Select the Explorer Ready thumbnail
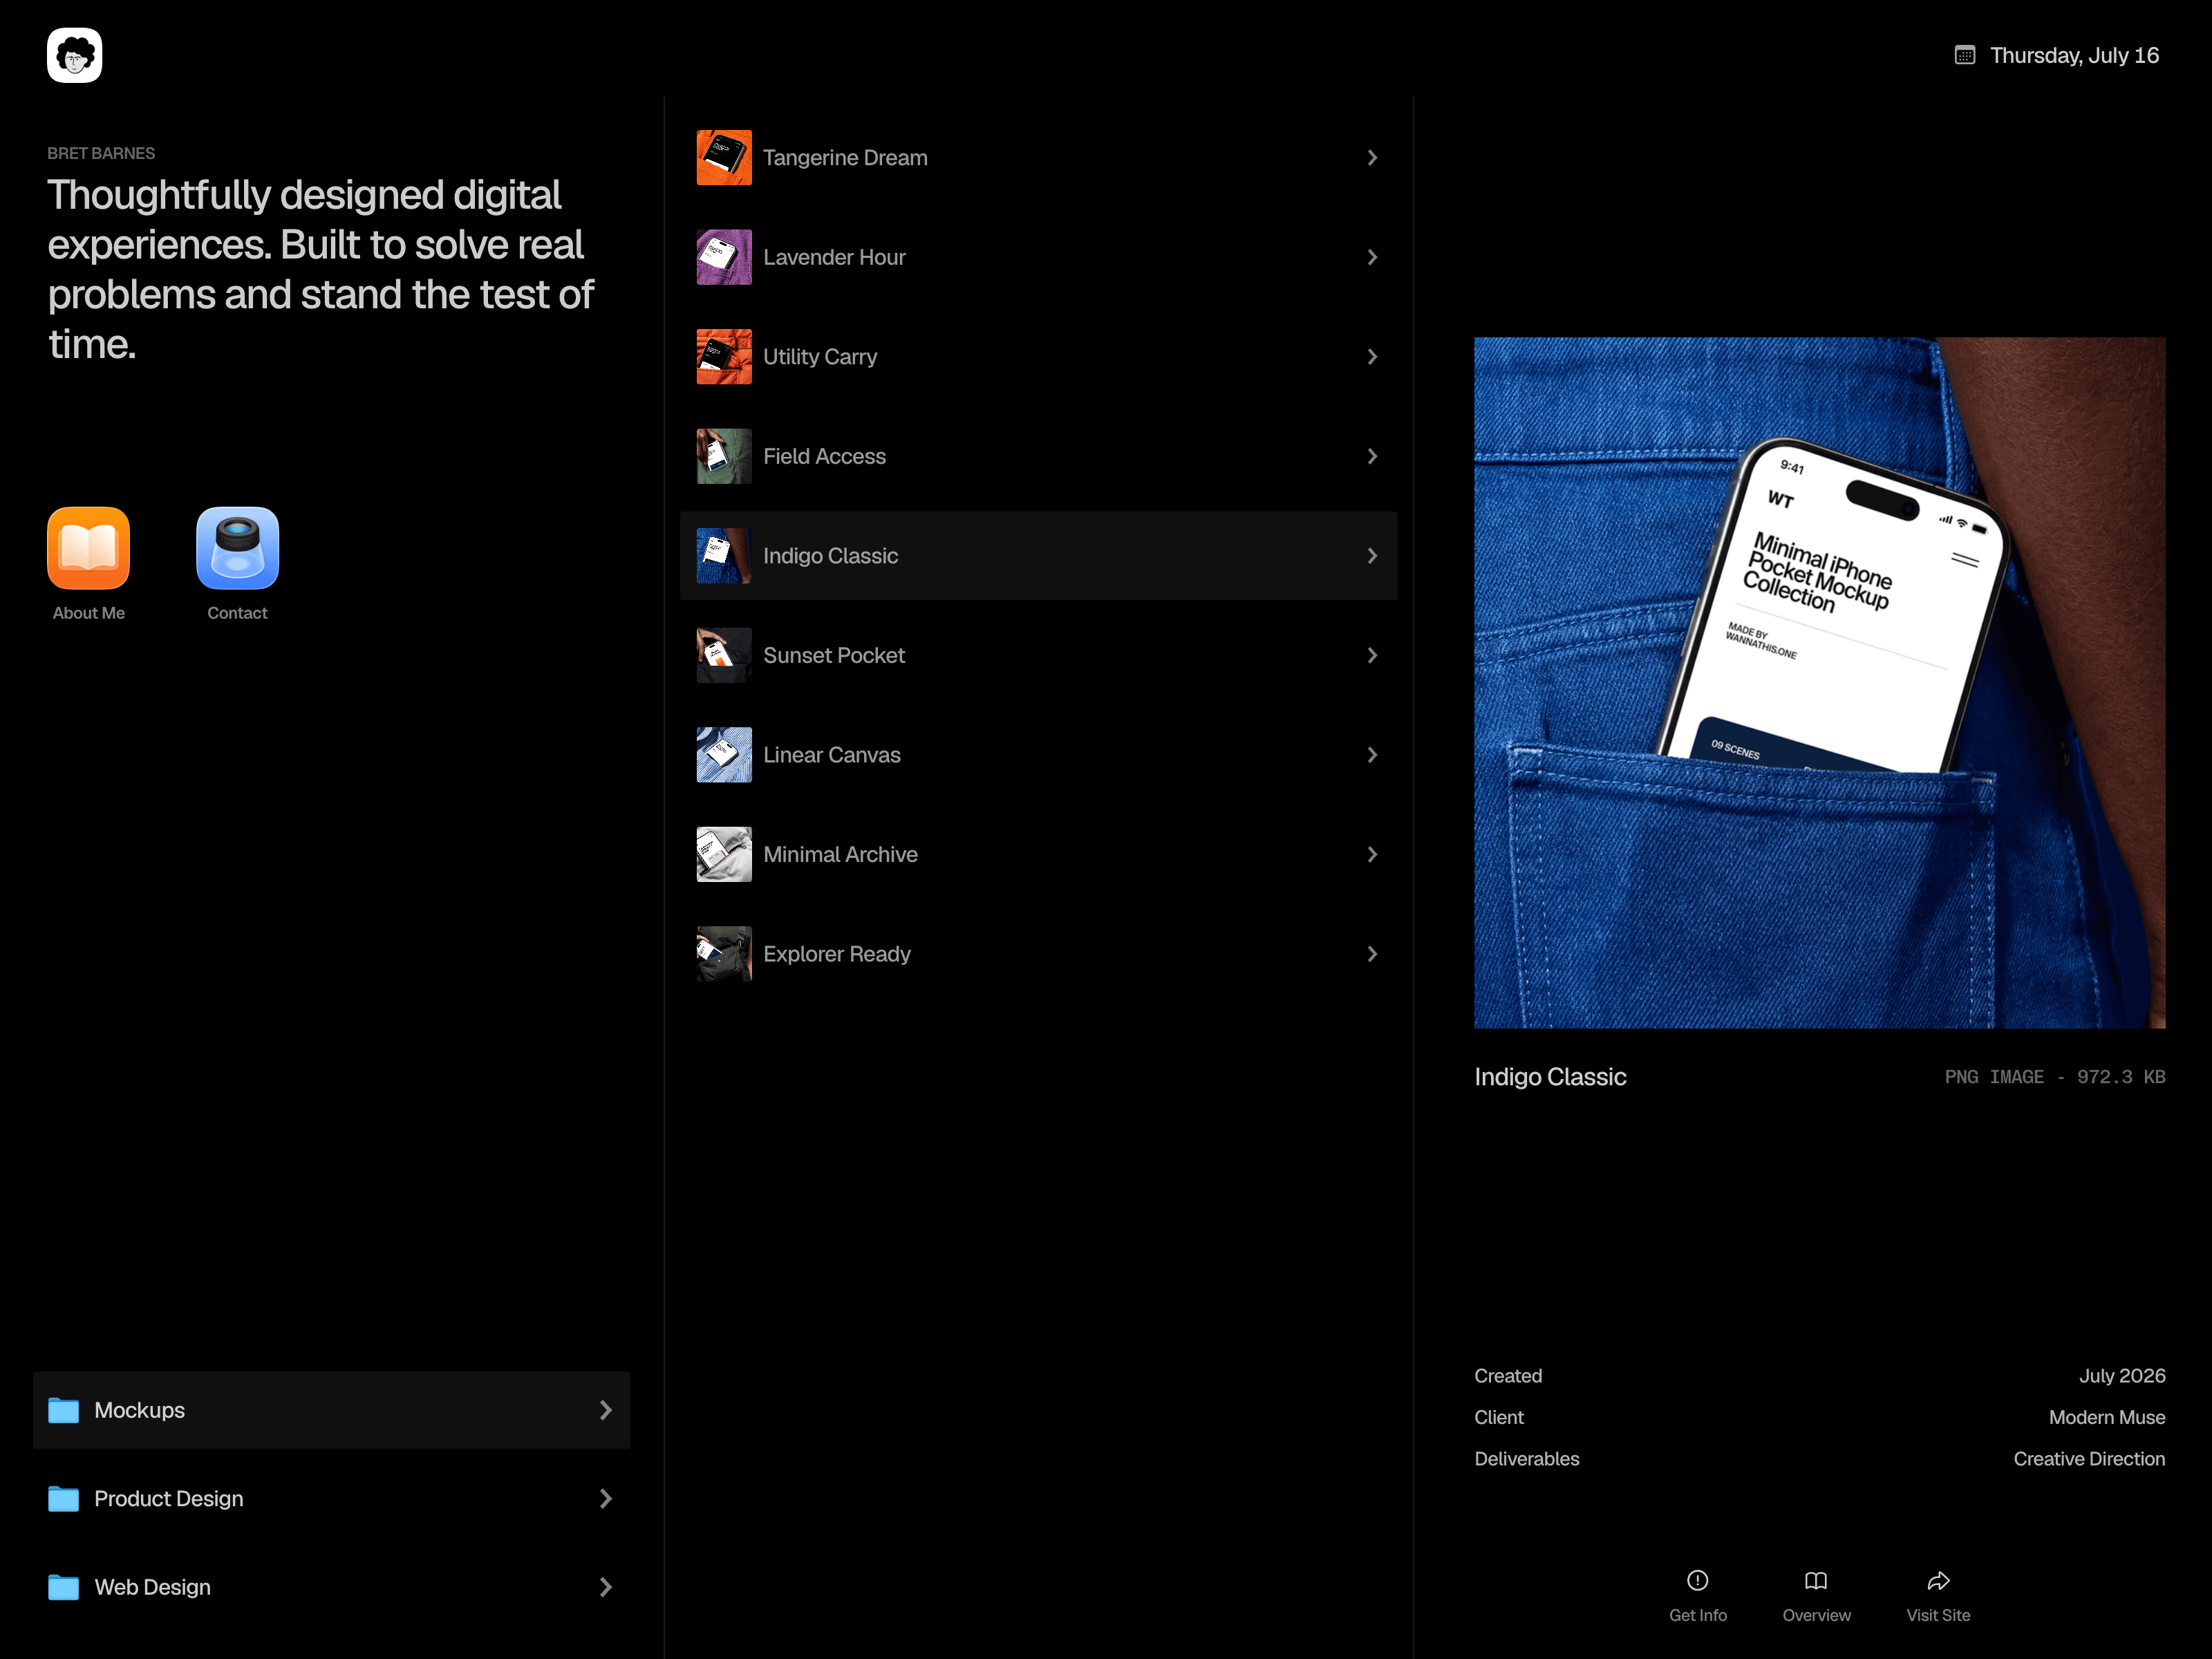This screenshot has width=2212, height=1659. [x=724, y=953]
